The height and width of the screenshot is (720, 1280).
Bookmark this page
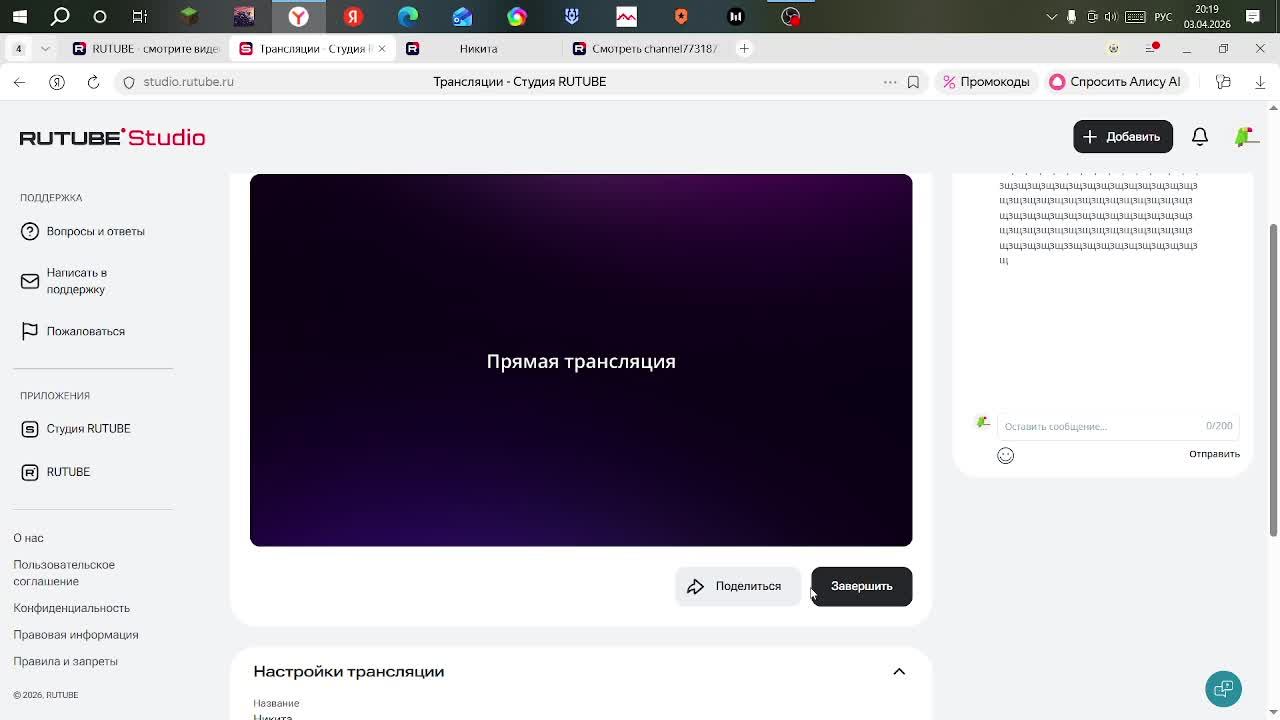pyautogui.click(x=913, y=82)
